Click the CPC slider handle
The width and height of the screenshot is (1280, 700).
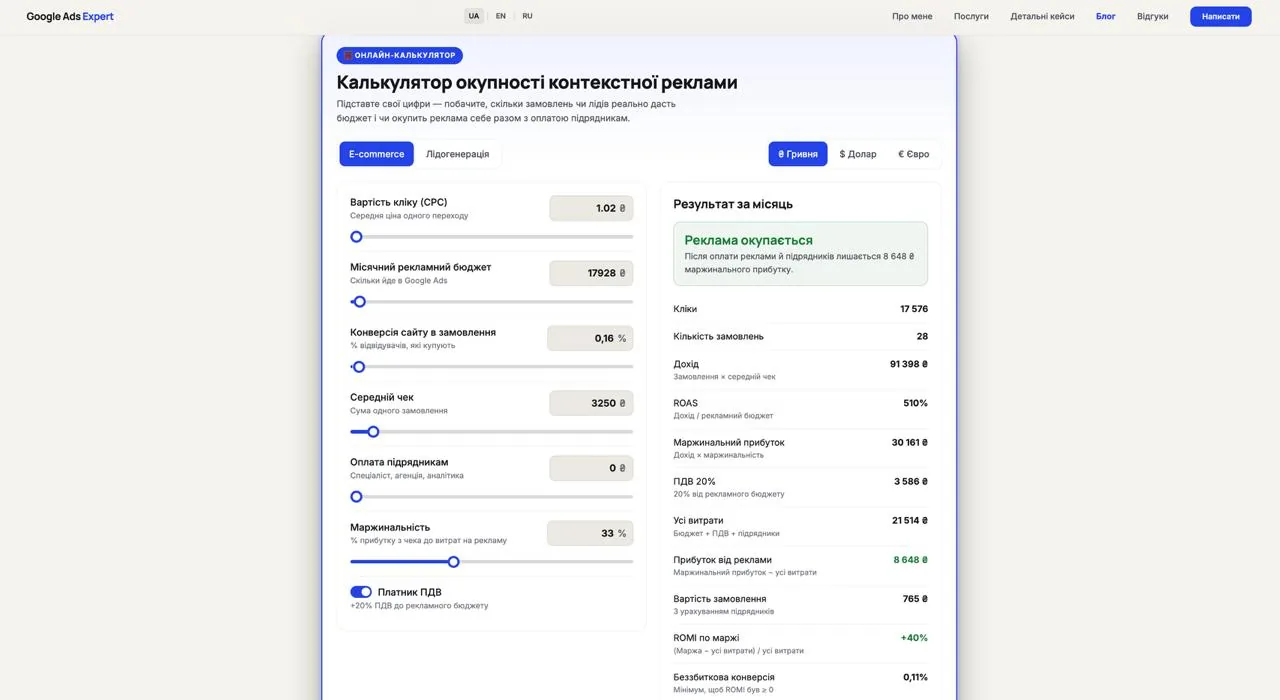pos(356,237)
